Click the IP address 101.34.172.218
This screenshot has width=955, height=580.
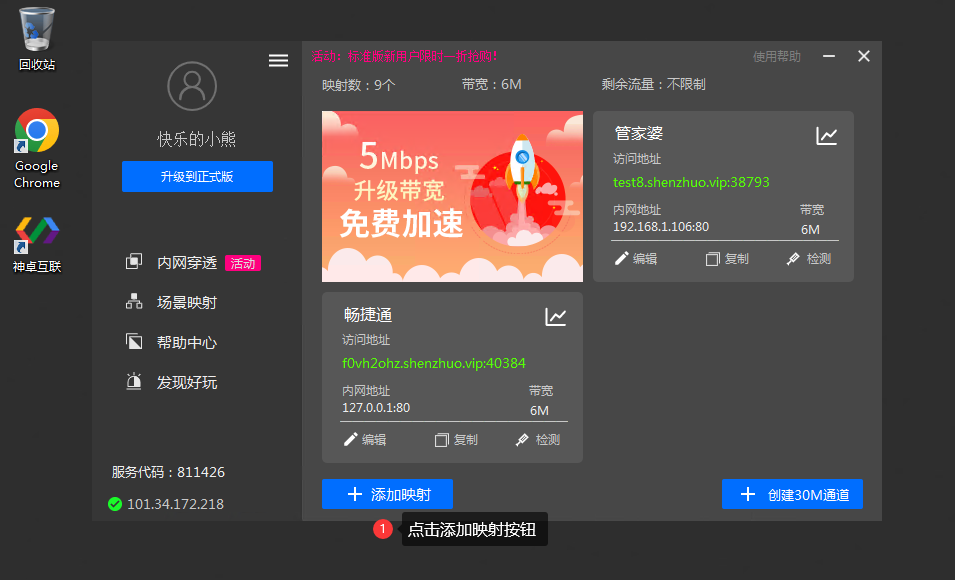pyautogui.click(x=175, y=504)
